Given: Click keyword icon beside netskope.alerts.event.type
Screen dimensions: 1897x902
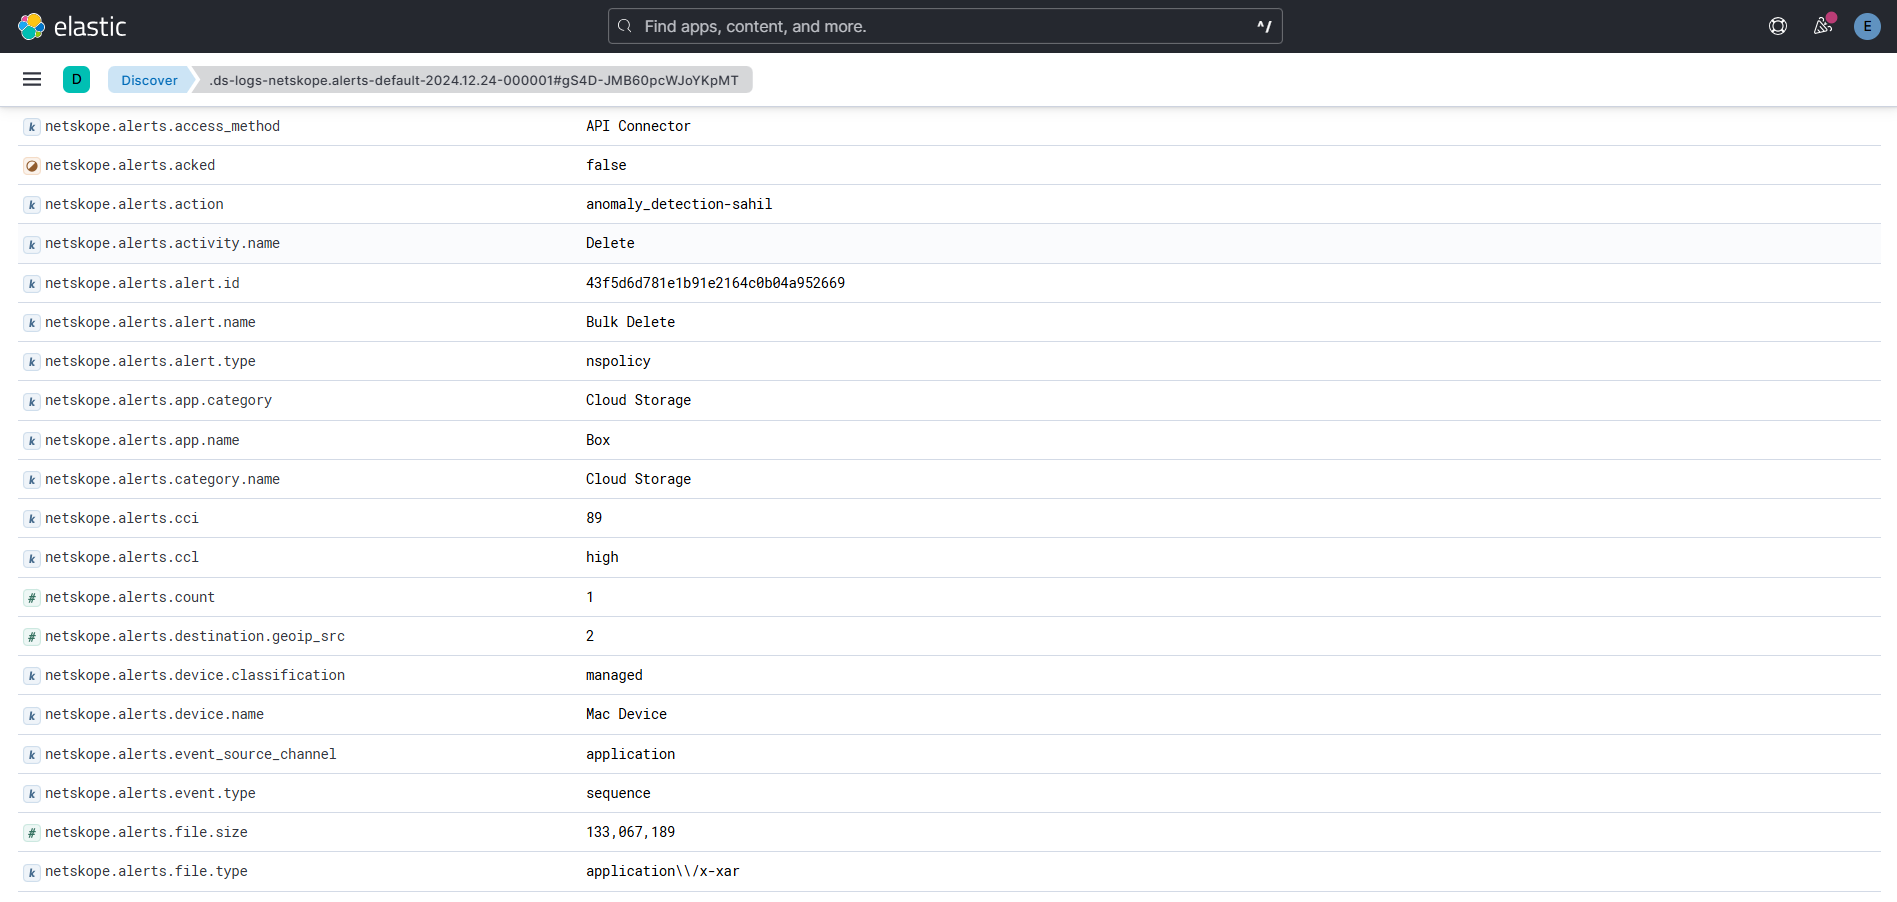Looking at the screenshot, I should click(x=32, y=794).
